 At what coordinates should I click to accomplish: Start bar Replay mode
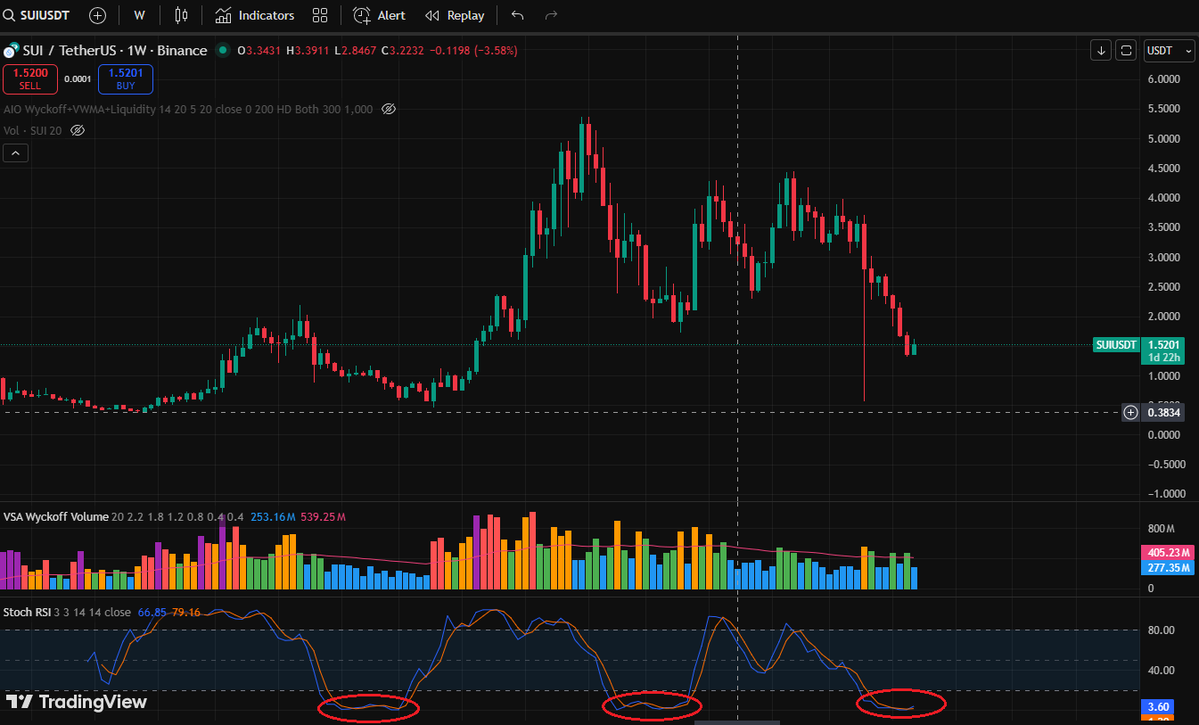coord(455,15)
